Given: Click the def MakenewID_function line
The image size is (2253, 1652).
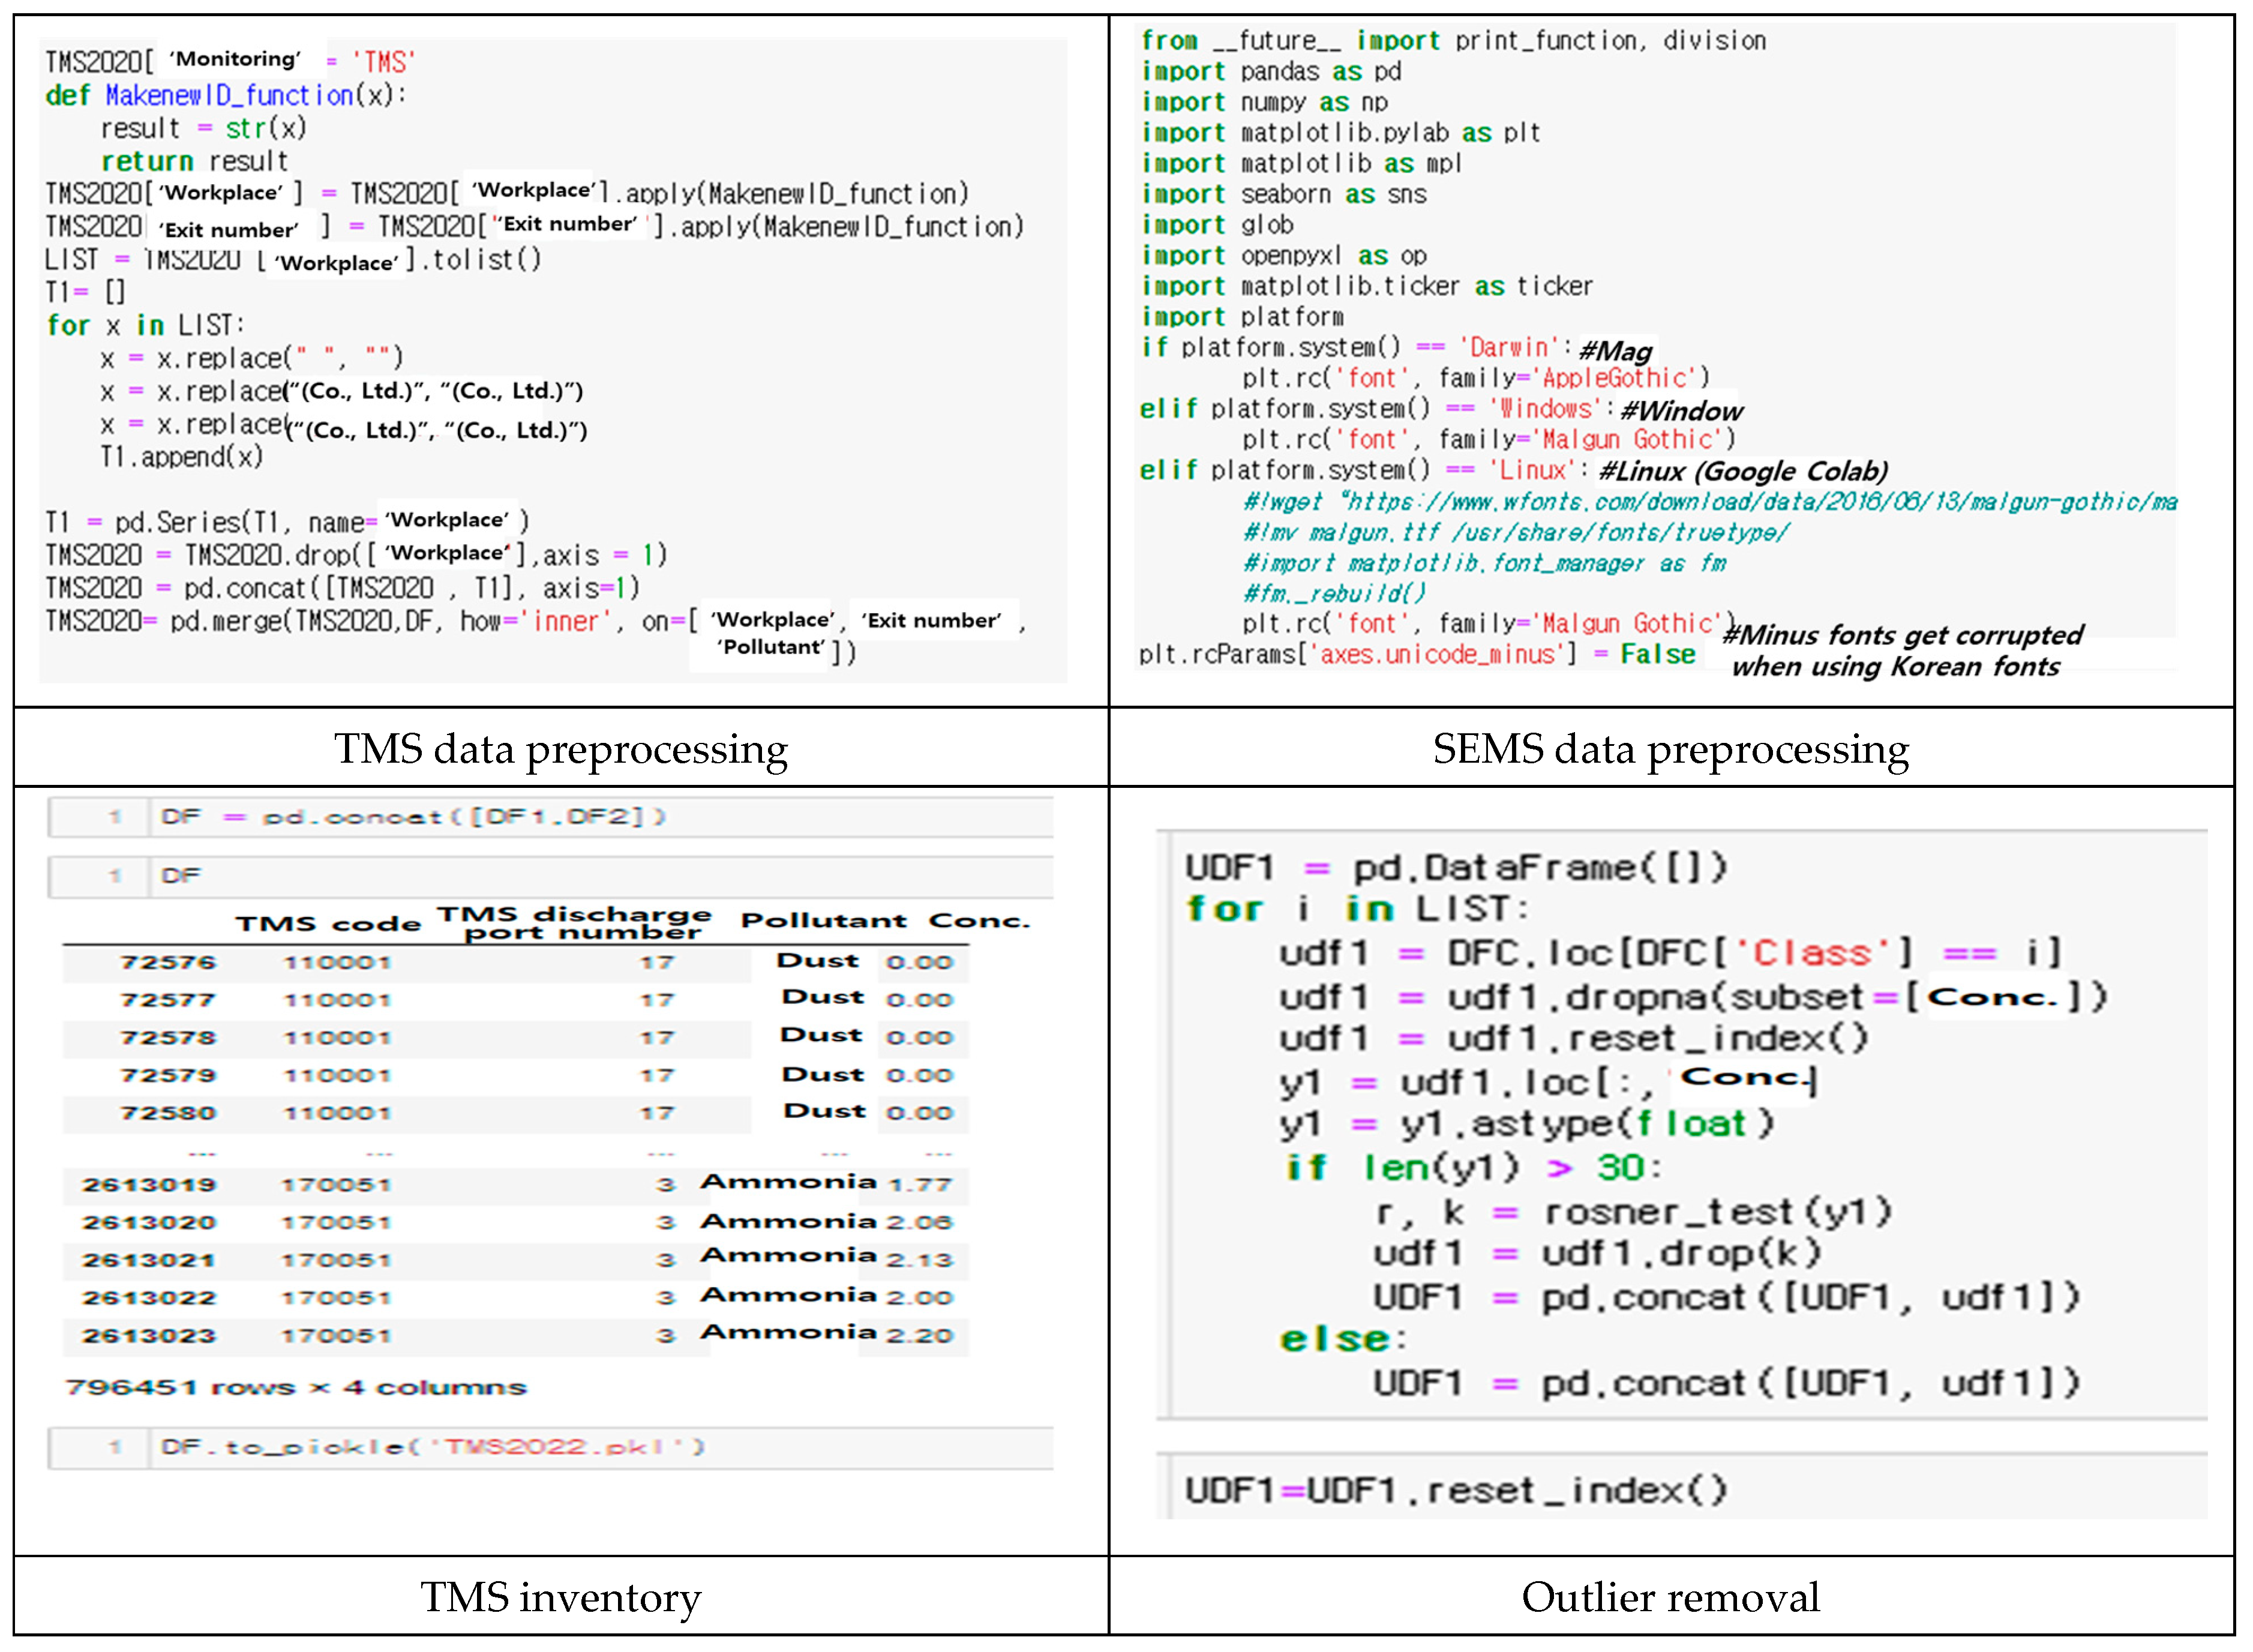Looking at the screenshot, I should point(226,95).
